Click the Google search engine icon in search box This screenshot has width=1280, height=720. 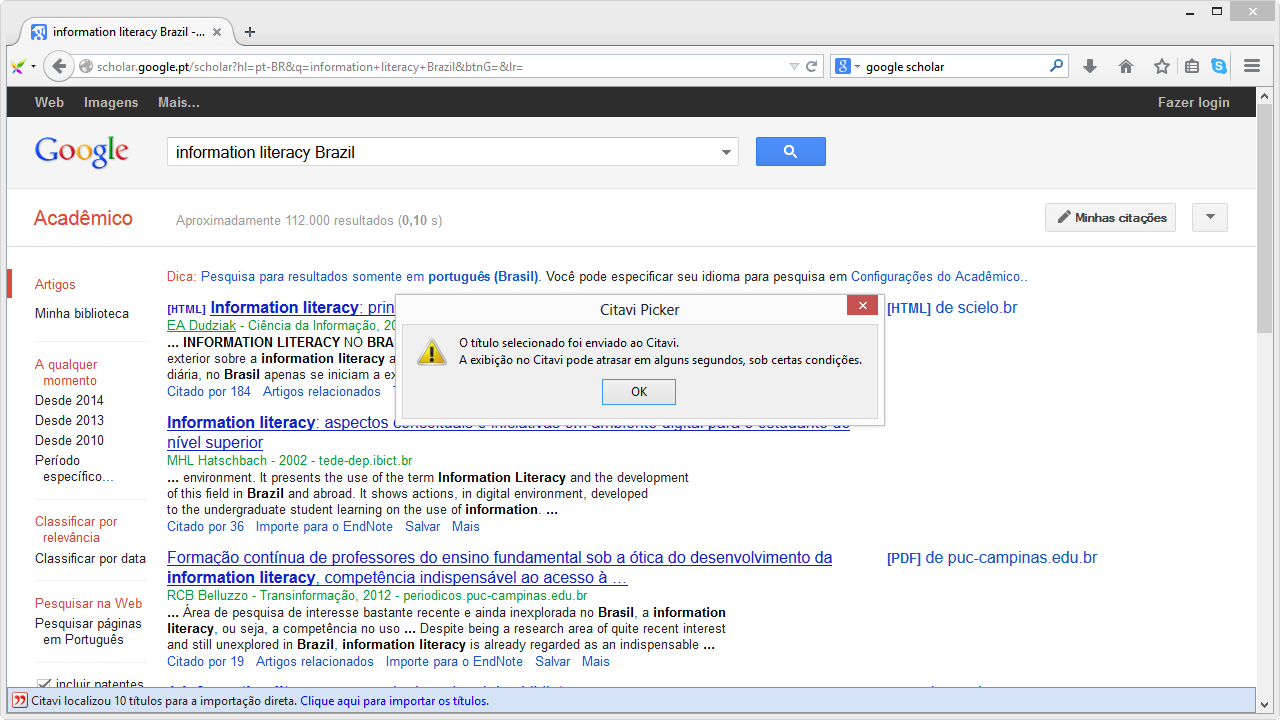coord(843,67)
